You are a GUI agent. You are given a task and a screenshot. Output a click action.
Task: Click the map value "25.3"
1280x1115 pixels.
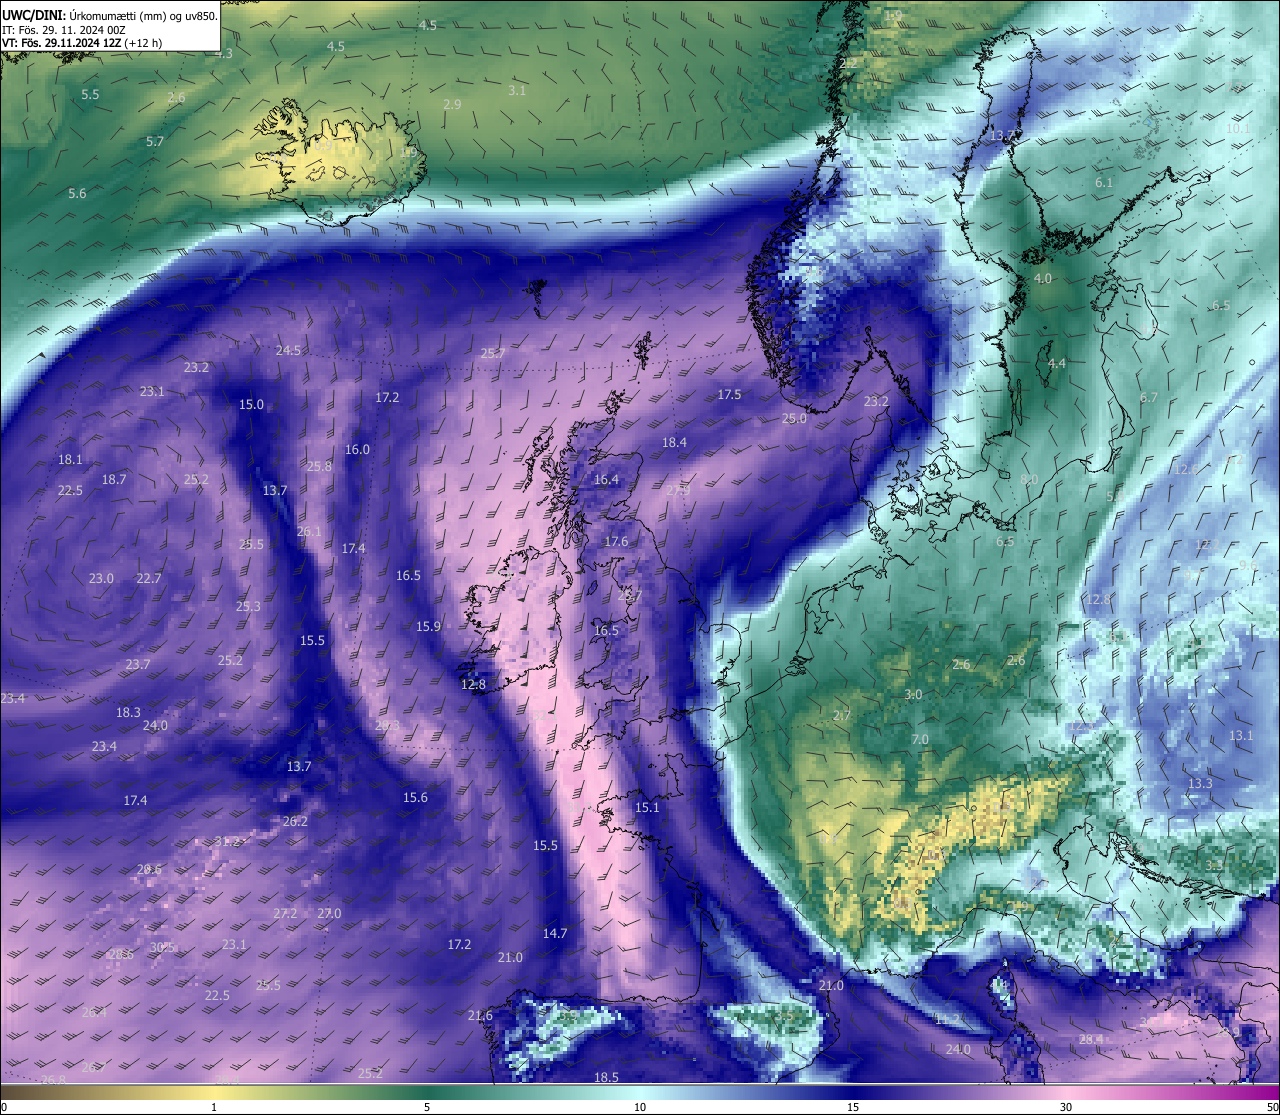tap(248, 607)
